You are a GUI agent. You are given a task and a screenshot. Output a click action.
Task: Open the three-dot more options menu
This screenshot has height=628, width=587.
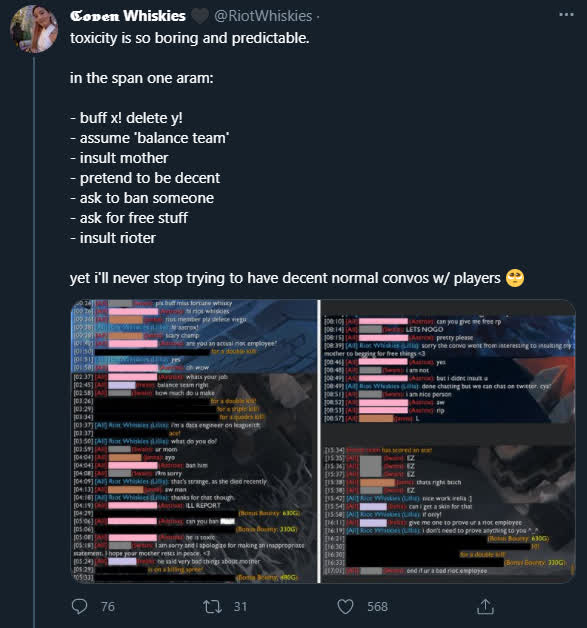pos(566,14)
